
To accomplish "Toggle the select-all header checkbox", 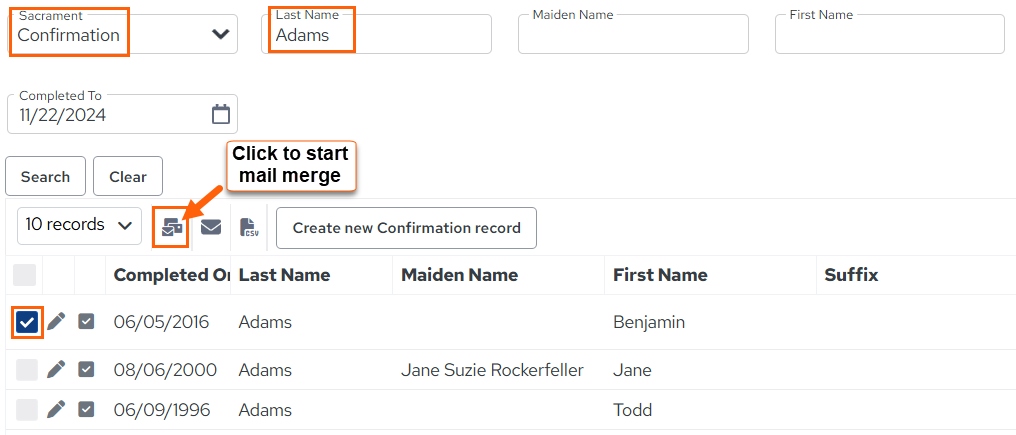I will pos(25,275).
